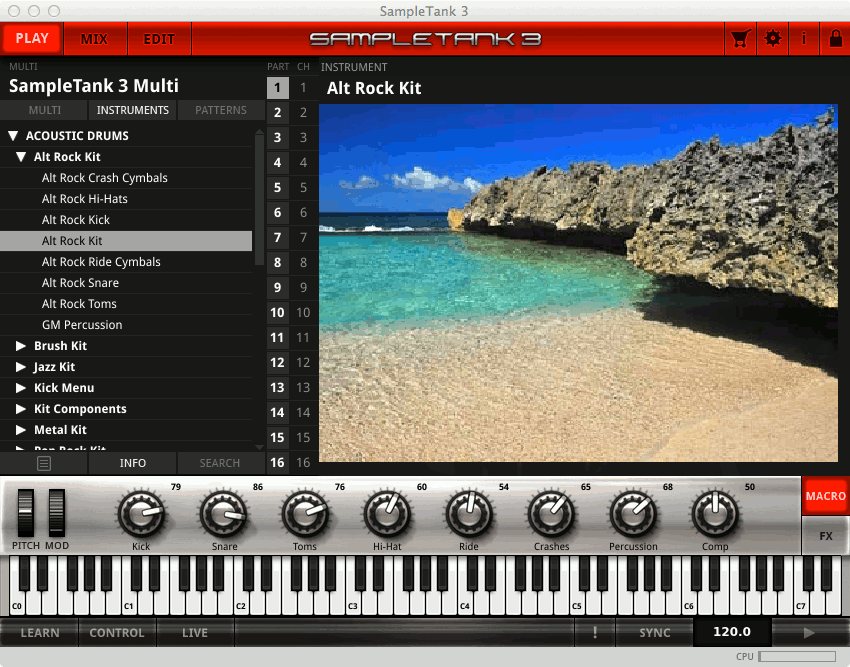
Task: Toggle the SYNC button
Action: click(654, 632)
